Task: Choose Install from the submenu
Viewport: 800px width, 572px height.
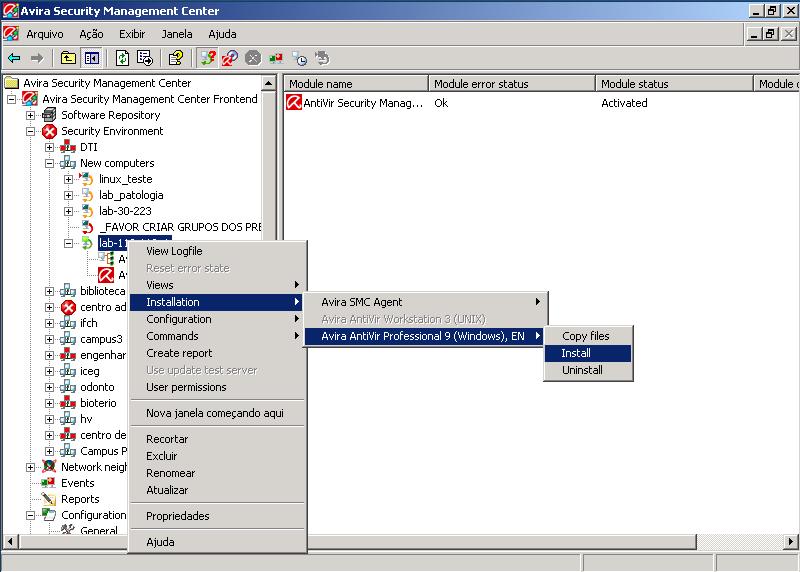Action: click(x=588, y=353)
